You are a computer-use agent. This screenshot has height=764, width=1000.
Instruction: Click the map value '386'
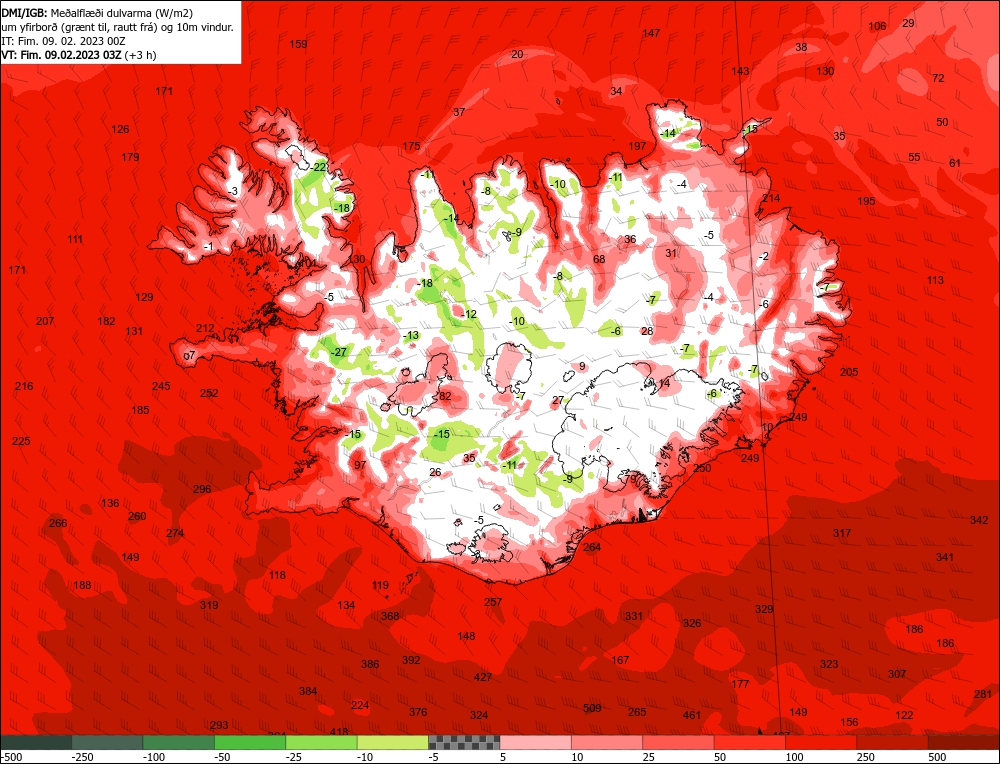[370, 665]
